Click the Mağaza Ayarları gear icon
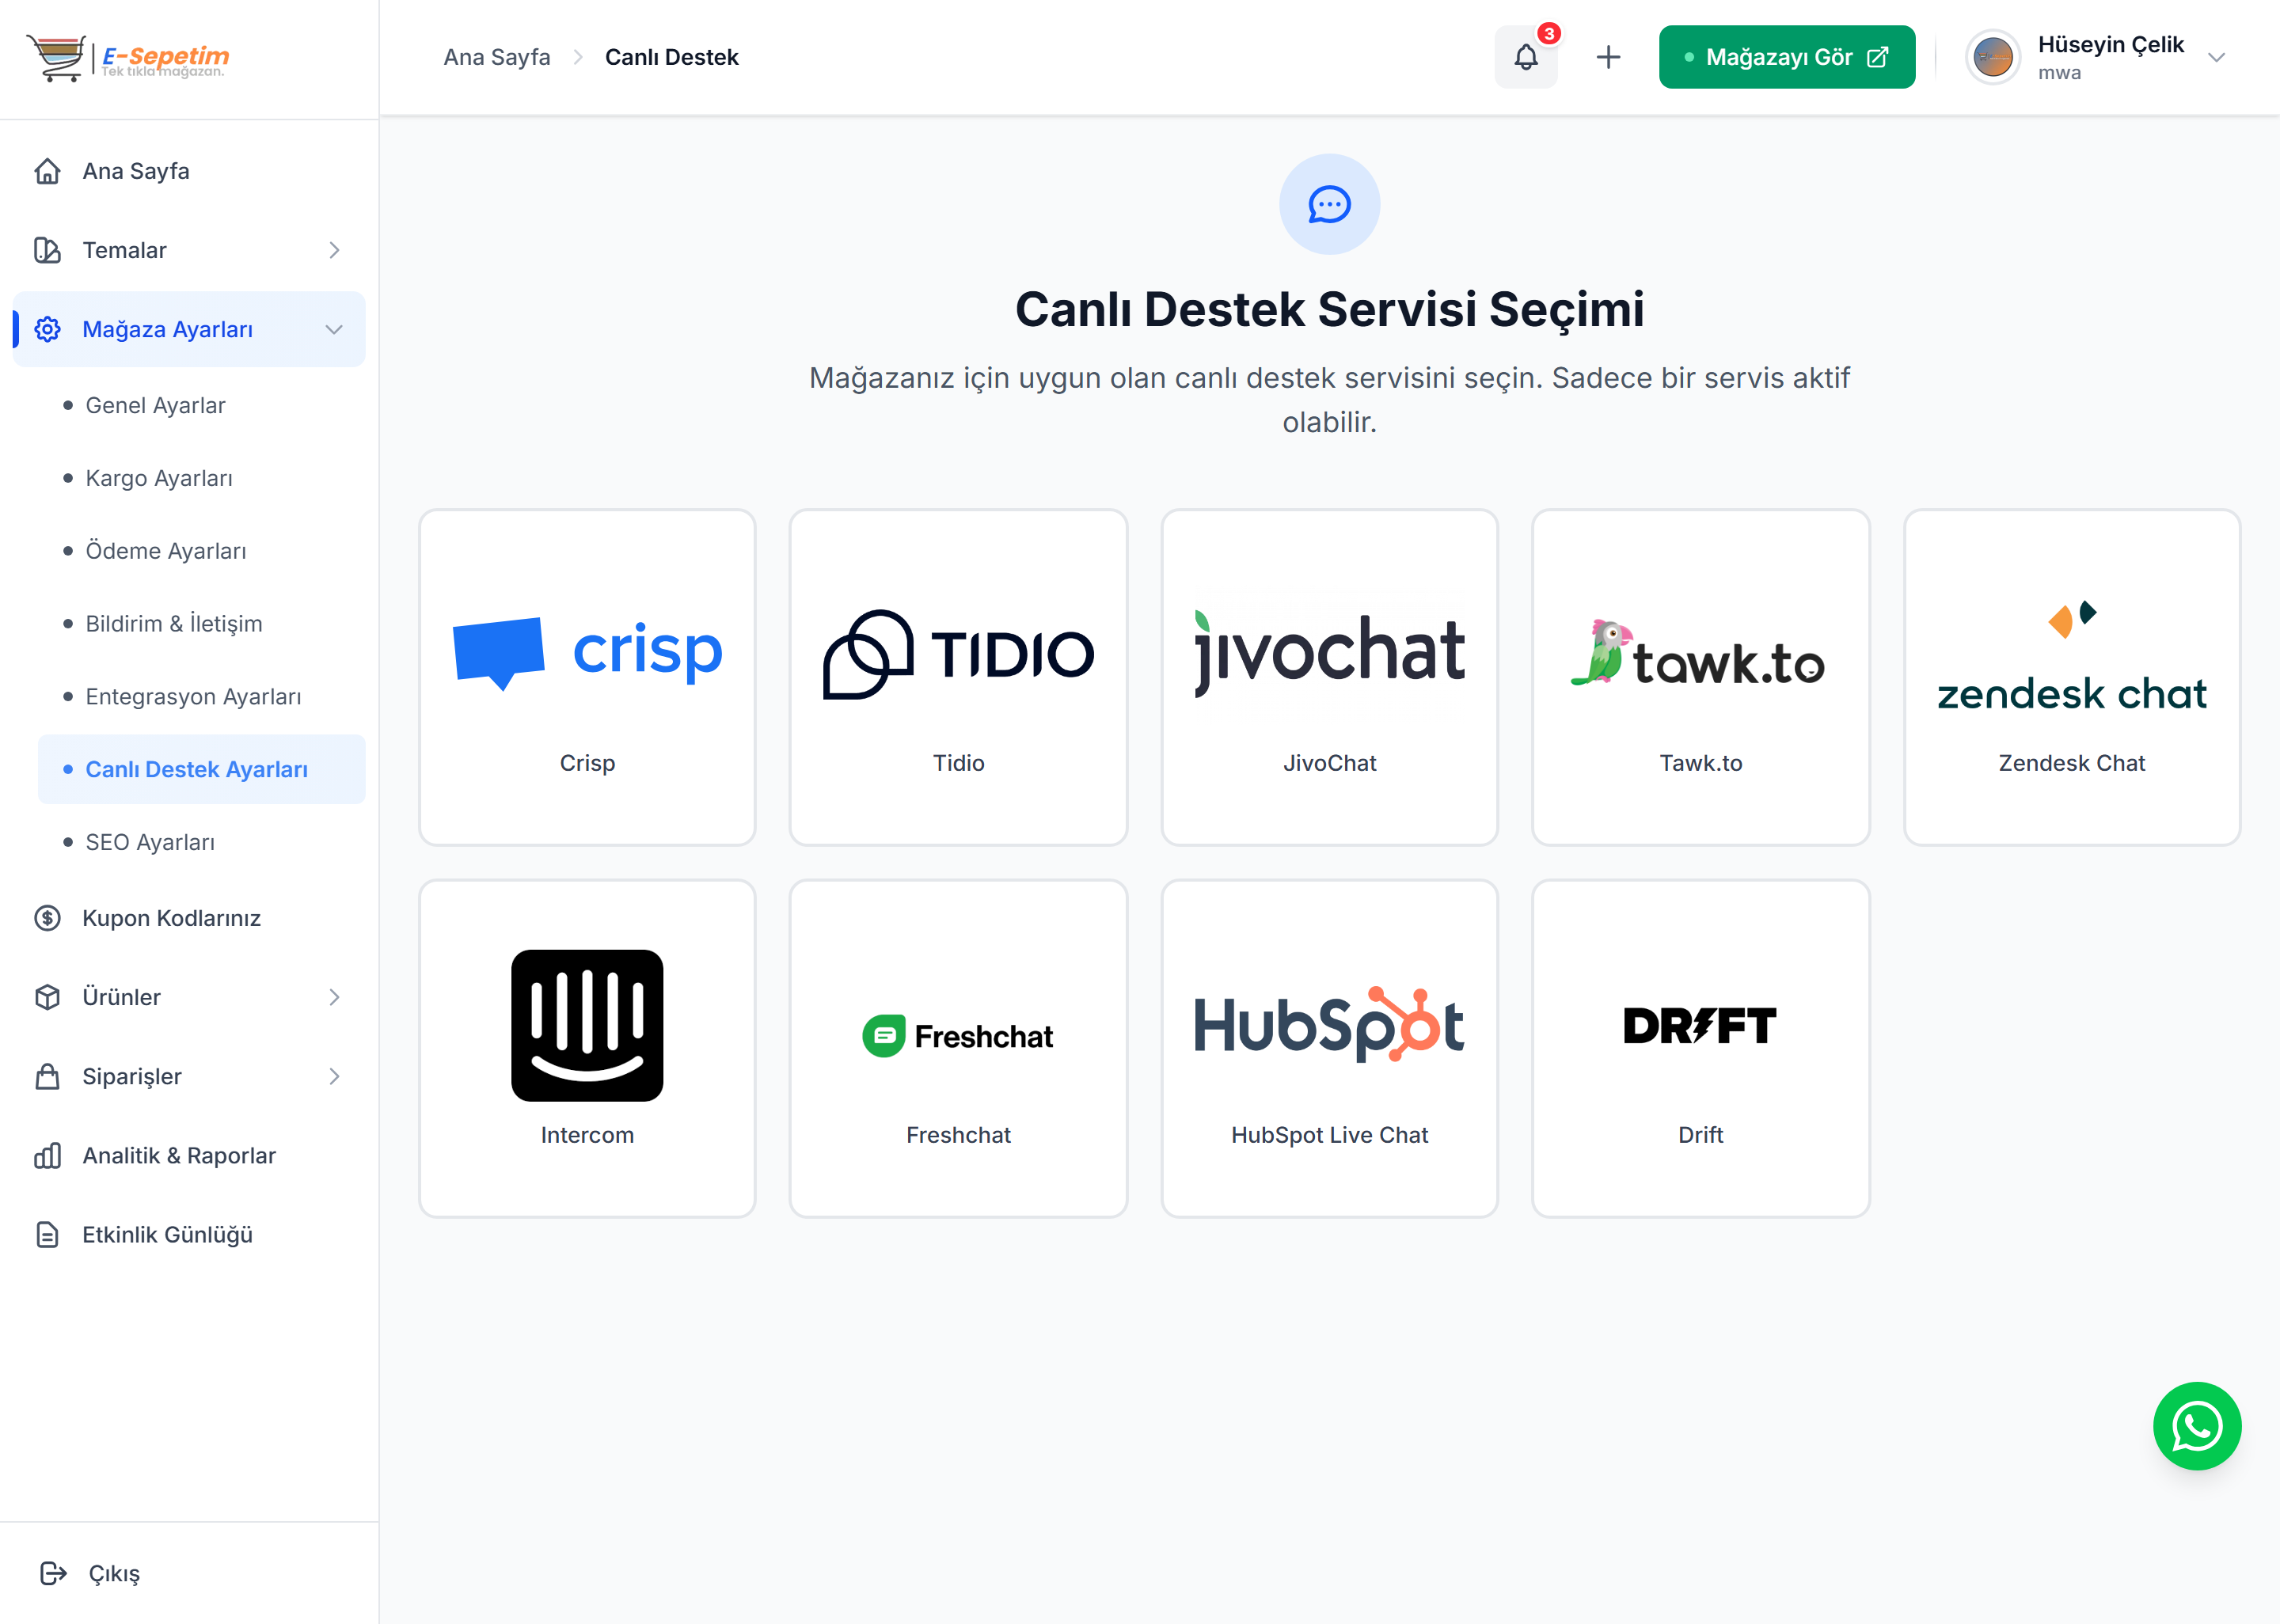 47,329
